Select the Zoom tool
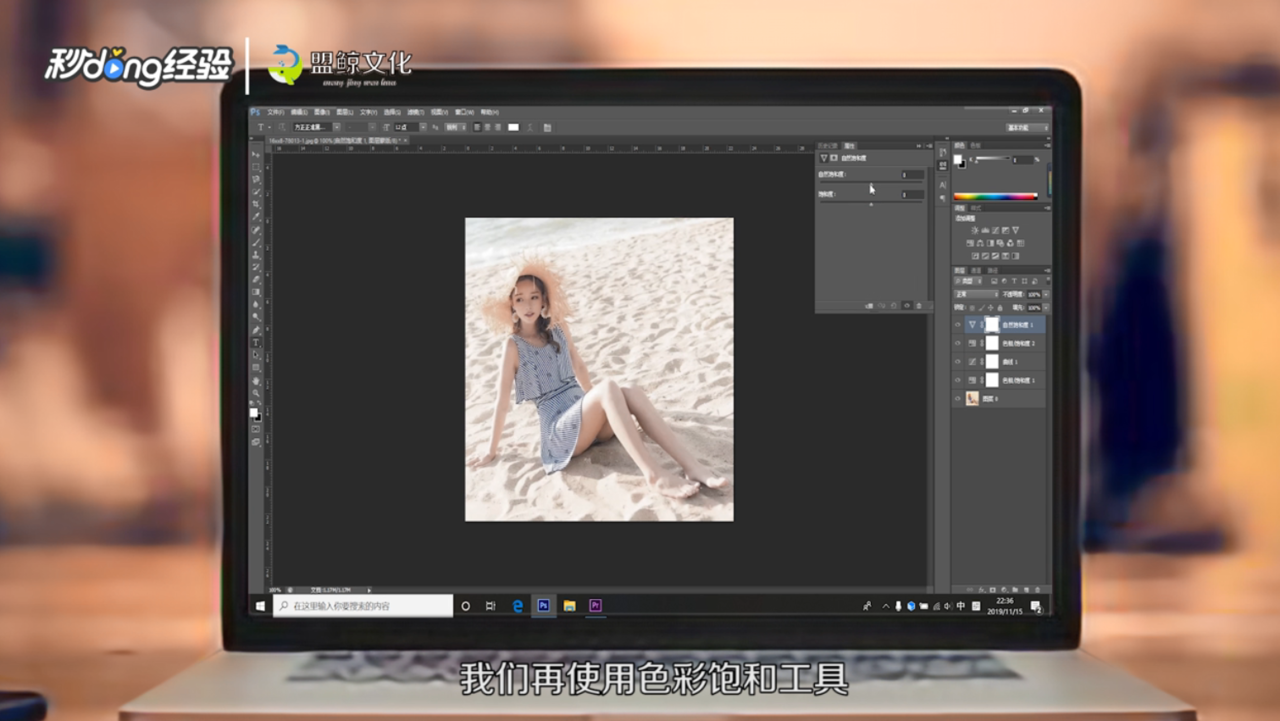Image resolution: width=1280 pixels, height=721 pixels. pos(256,393)
